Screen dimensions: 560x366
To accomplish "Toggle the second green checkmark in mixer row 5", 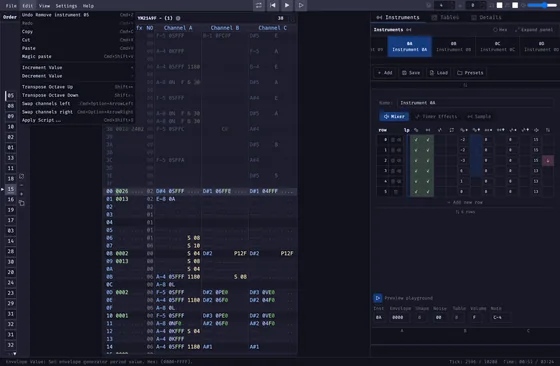I will coord(428,192).
